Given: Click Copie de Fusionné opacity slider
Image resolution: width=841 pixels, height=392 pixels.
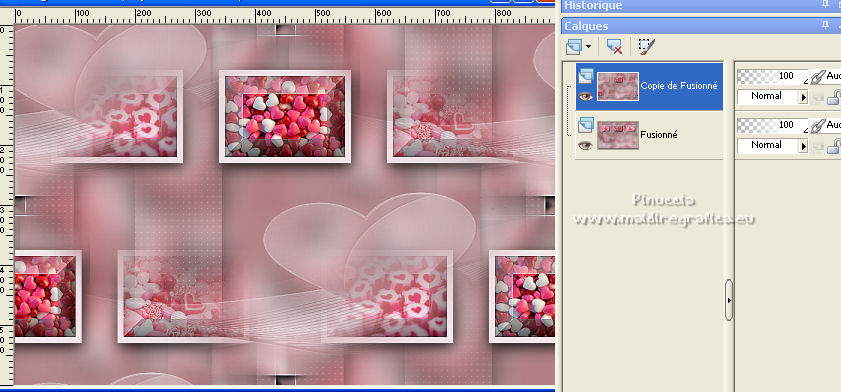Looking at the screenshot, I should pyautogui.click(x=772, y=77).
